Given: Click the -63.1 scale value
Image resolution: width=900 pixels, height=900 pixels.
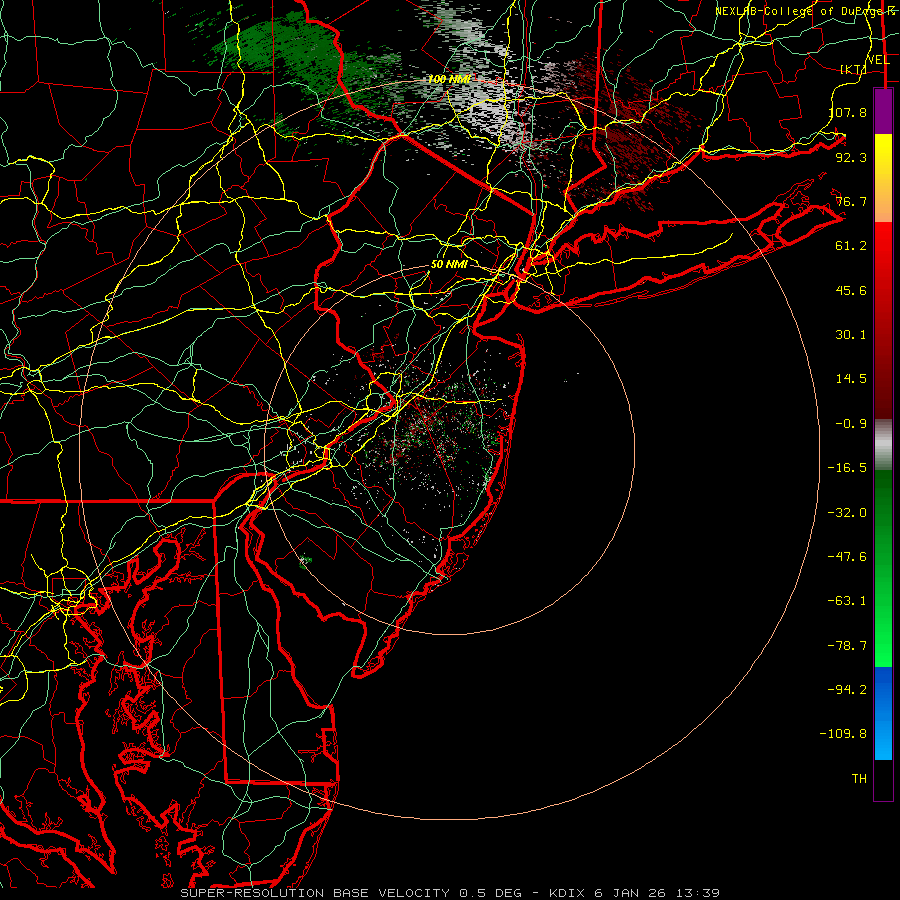Looking at the screenshot, I should tap(847, 601).
